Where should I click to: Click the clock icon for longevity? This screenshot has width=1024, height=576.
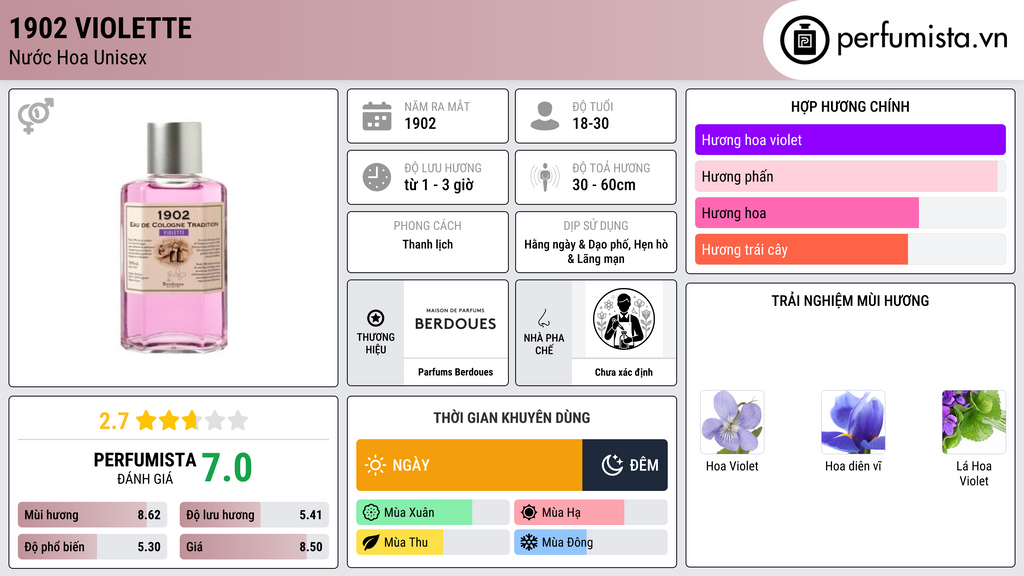(x=377, y=178)
